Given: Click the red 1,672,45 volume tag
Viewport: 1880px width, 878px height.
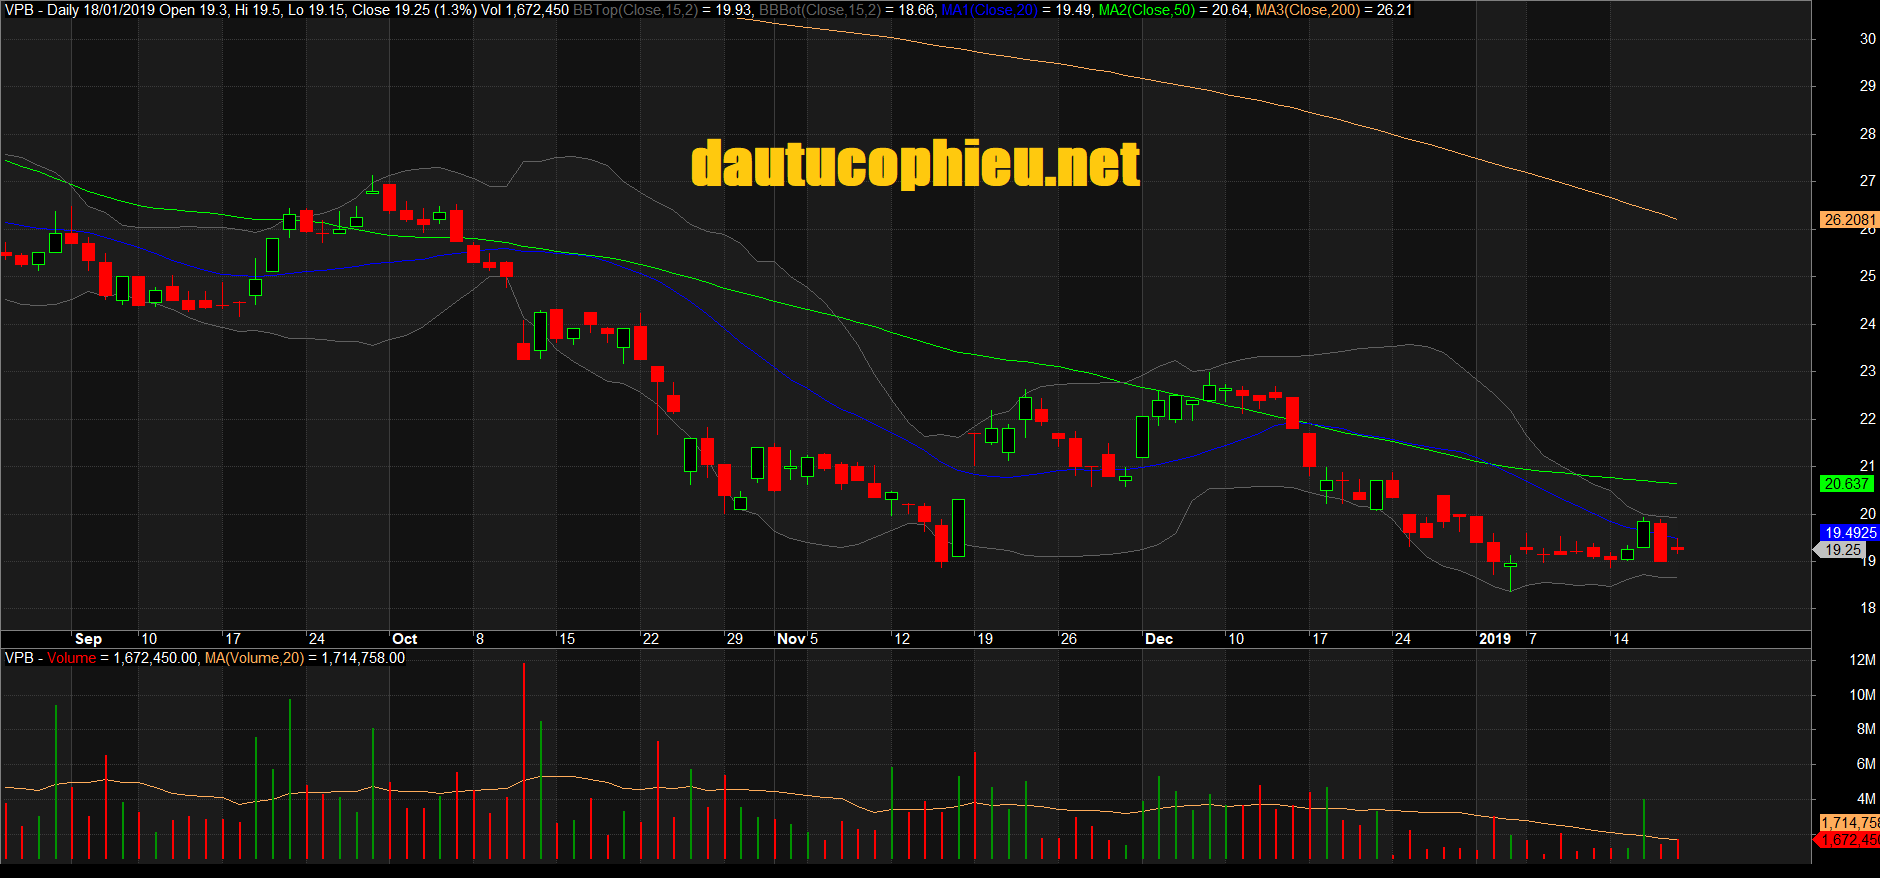Looking at the screenshot, I should (x=1847, y=840).
